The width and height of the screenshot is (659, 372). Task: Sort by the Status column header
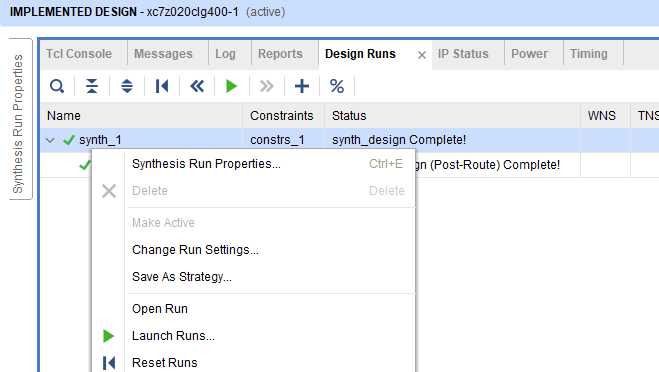tap(452, 116)
